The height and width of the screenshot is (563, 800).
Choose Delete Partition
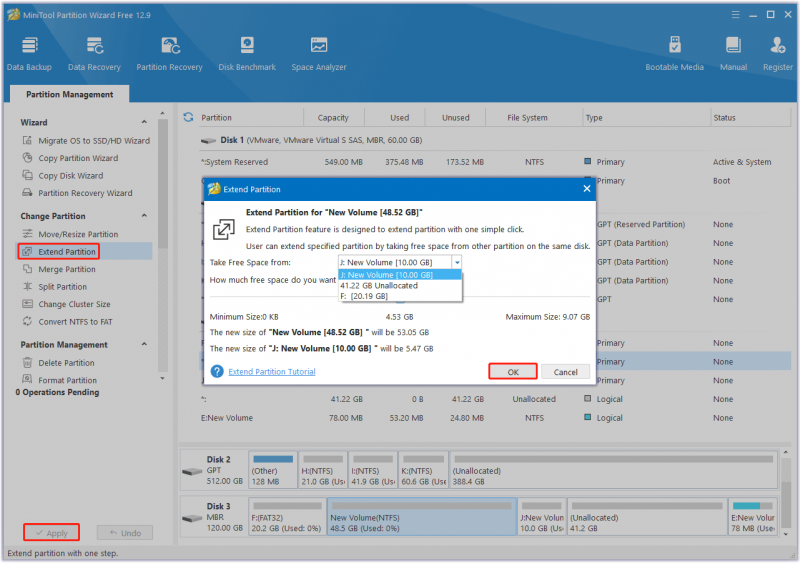tap(59, 363)
